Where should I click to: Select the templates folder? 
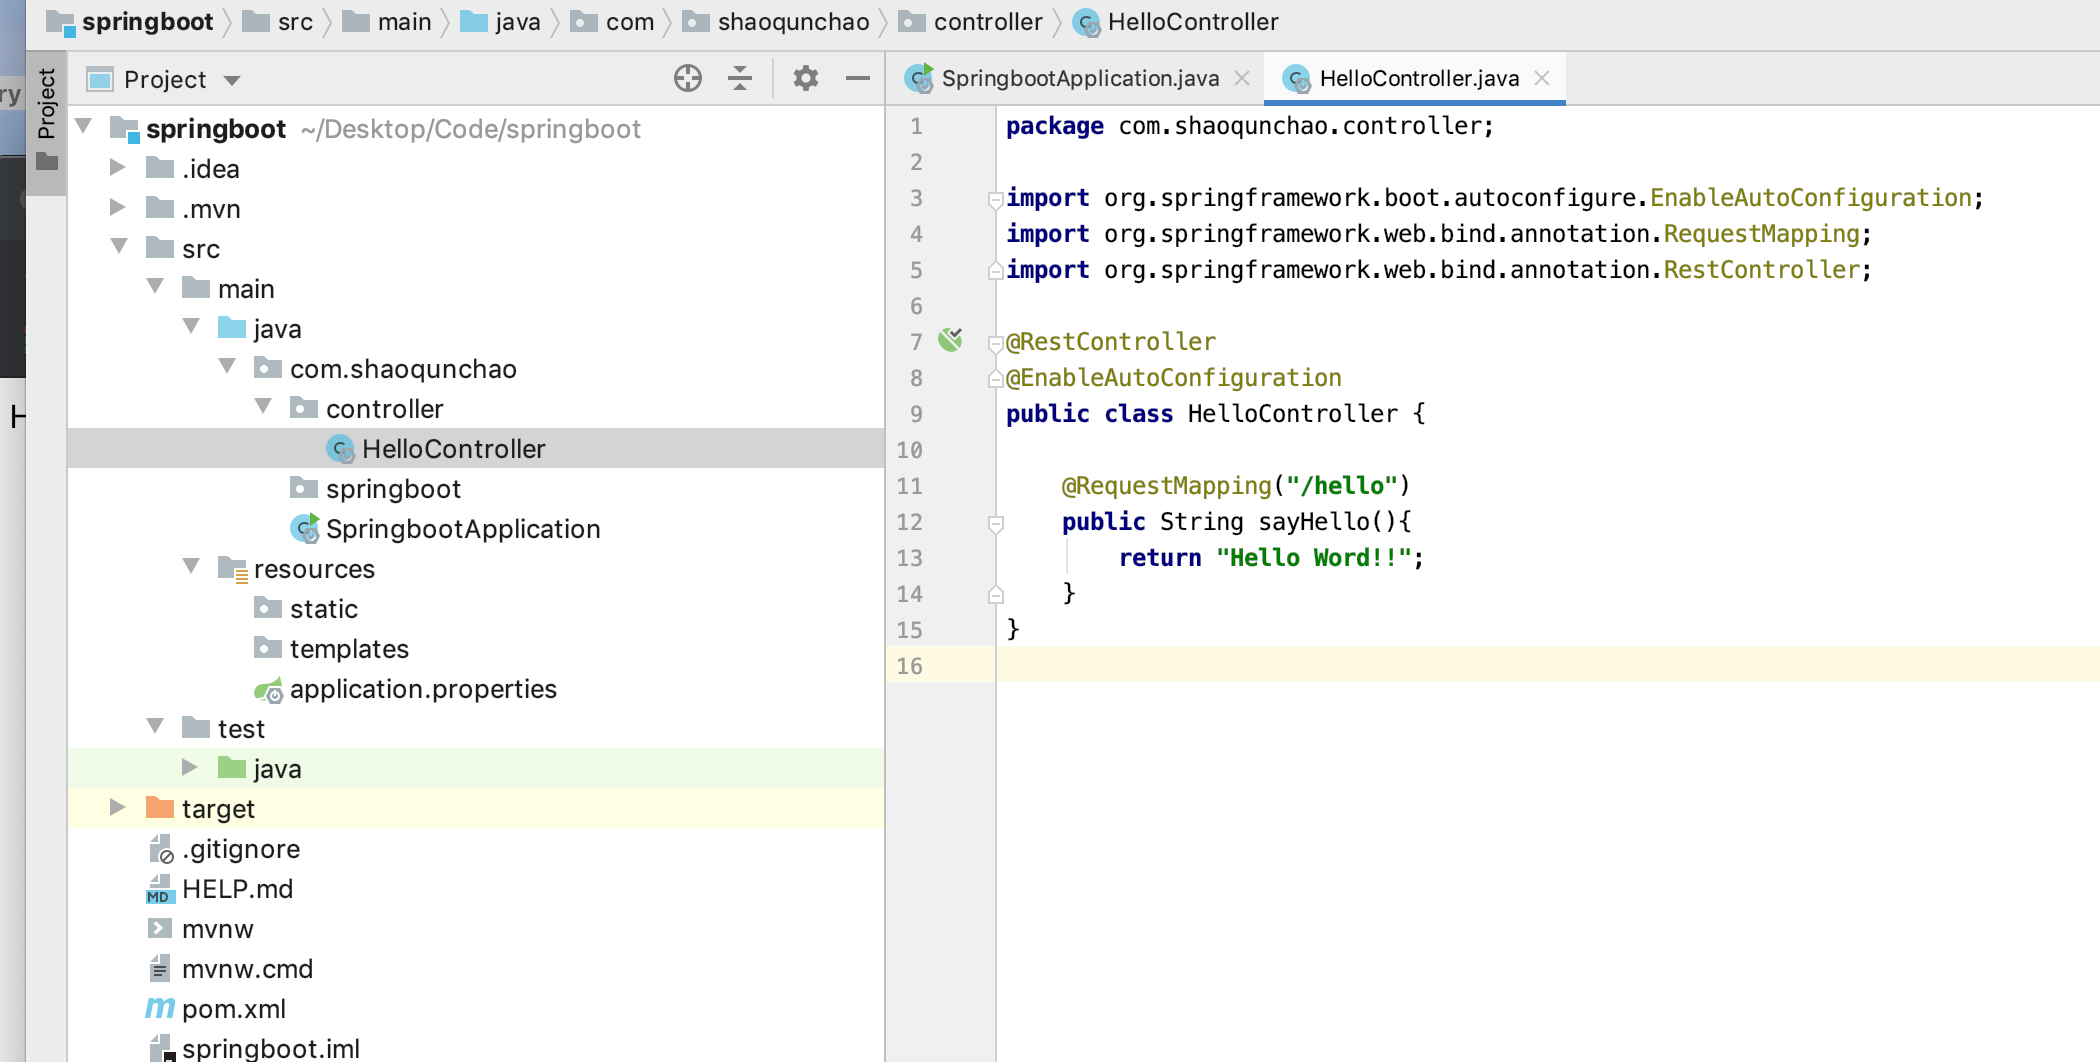pos(349,649)
